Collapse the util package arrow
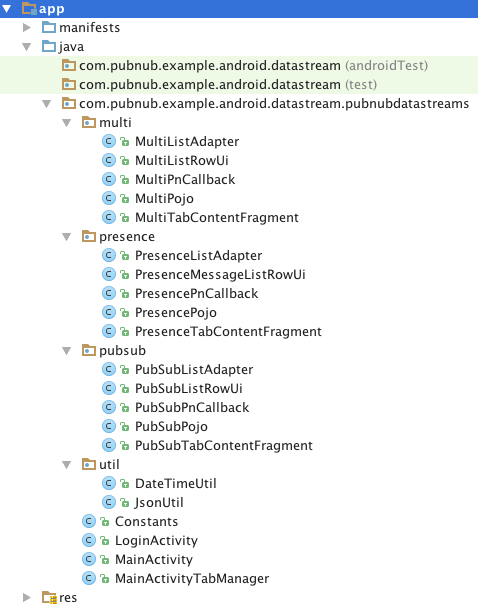The width and height of the screenshot is (478, 608). pos(67,465)
